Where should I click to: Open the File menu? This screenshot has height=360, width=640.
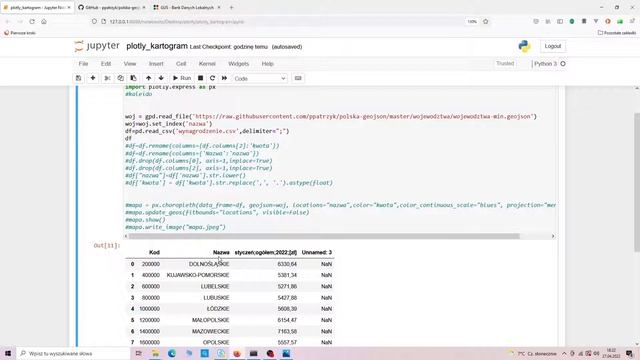pyautogui.click(x=83, y=64)
